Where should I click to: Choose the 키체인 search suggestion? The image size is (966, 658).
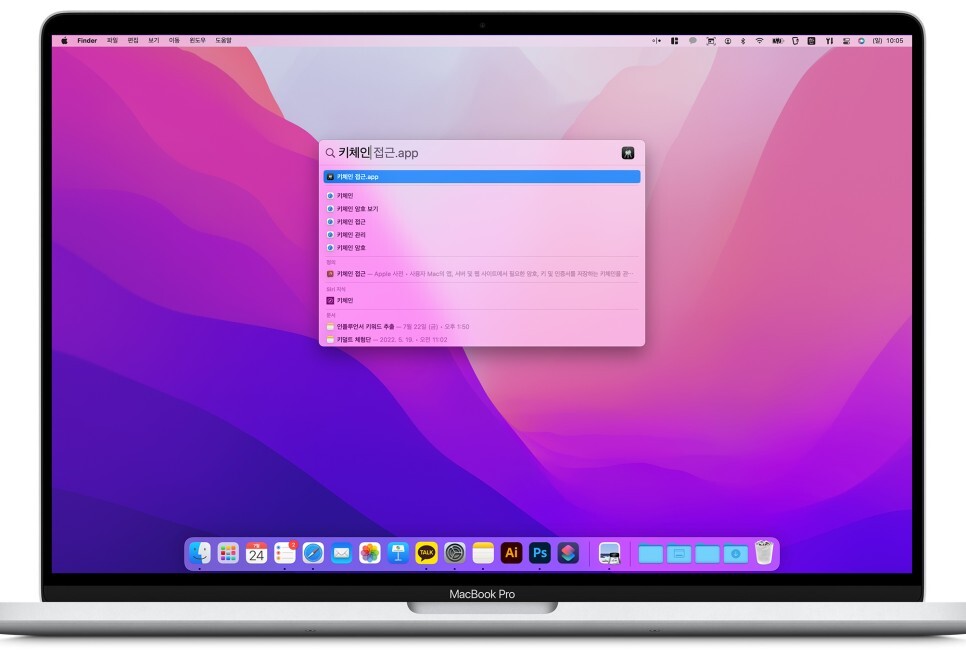[x=482, y=196]
